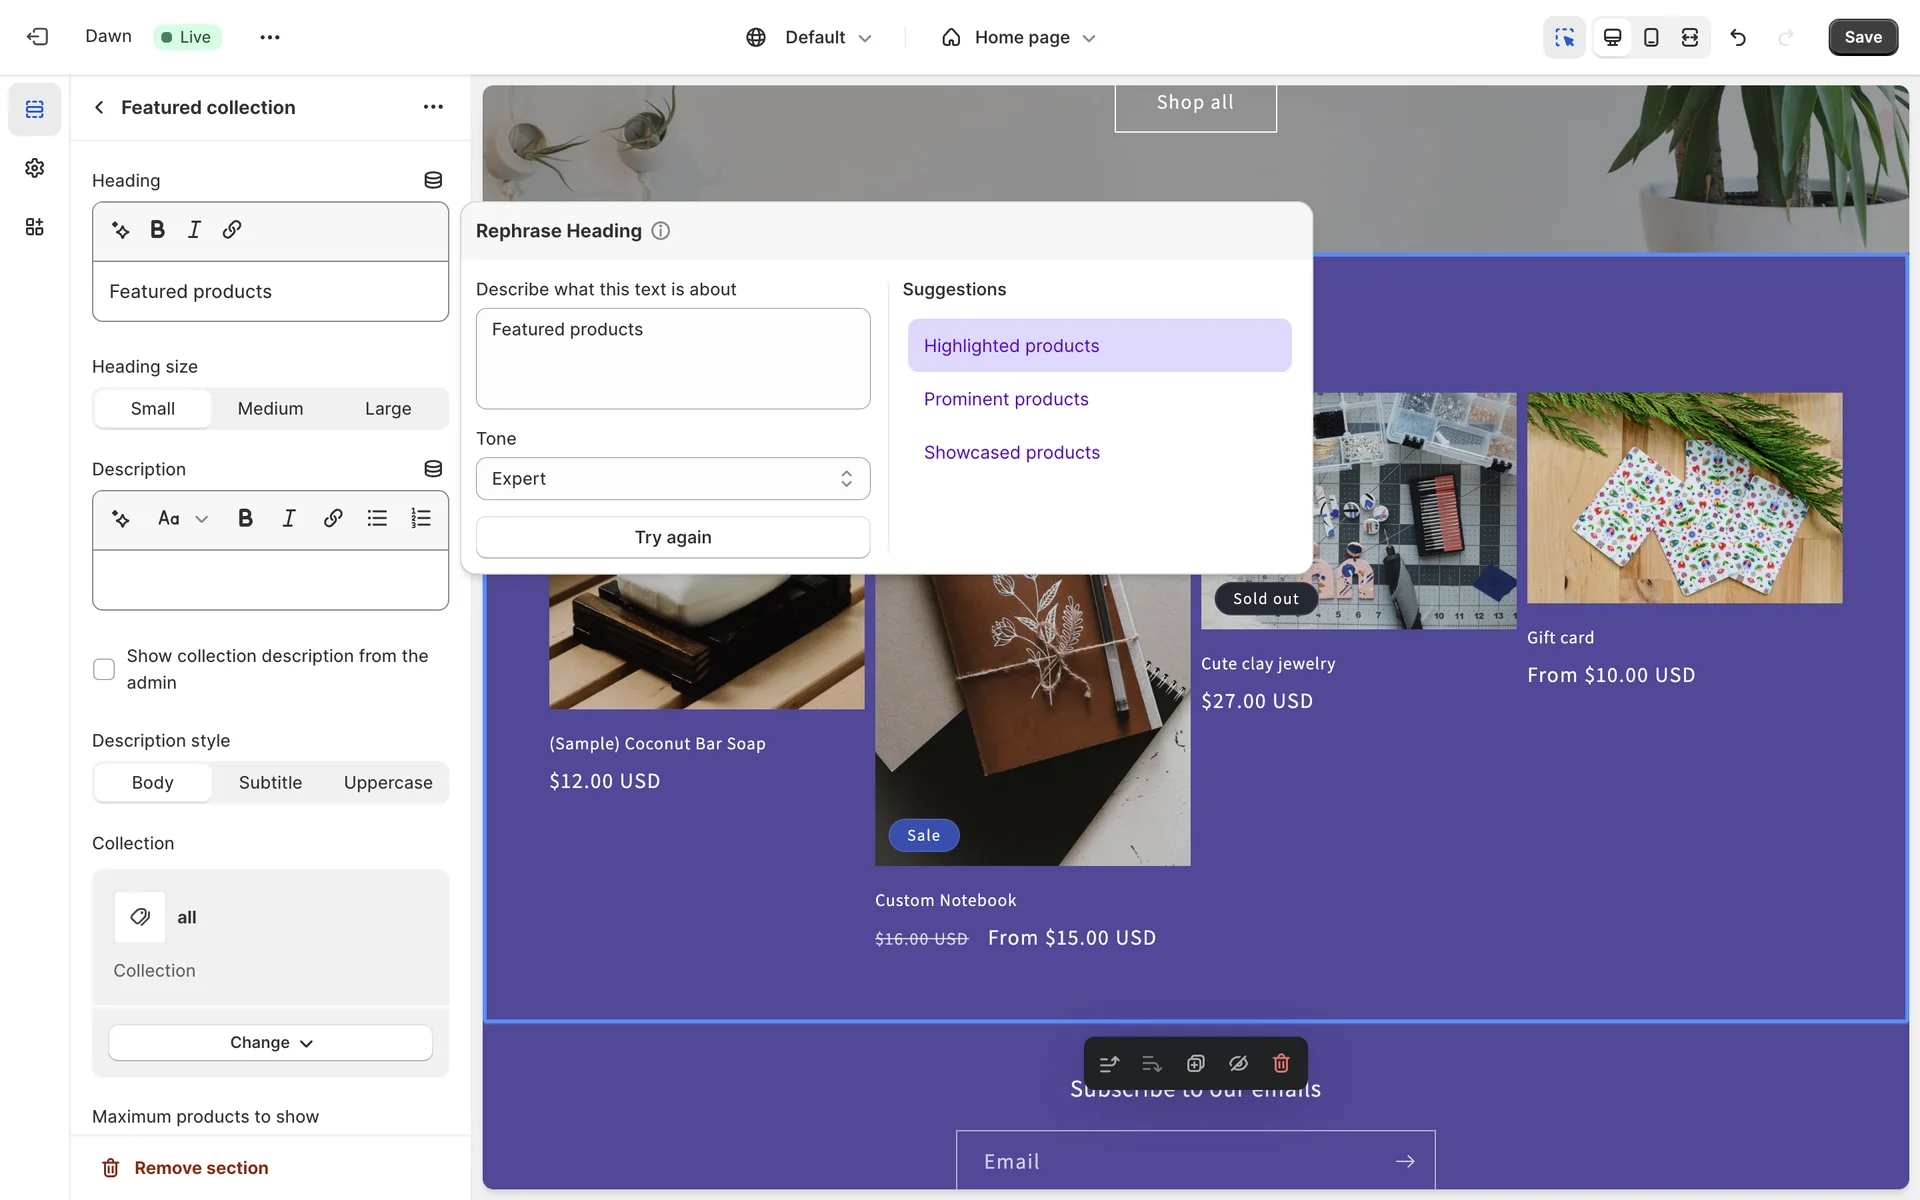Open theme settings gear in sidebar
The width and height of the screenshot is (1920, 1200).
coord(35,168)
